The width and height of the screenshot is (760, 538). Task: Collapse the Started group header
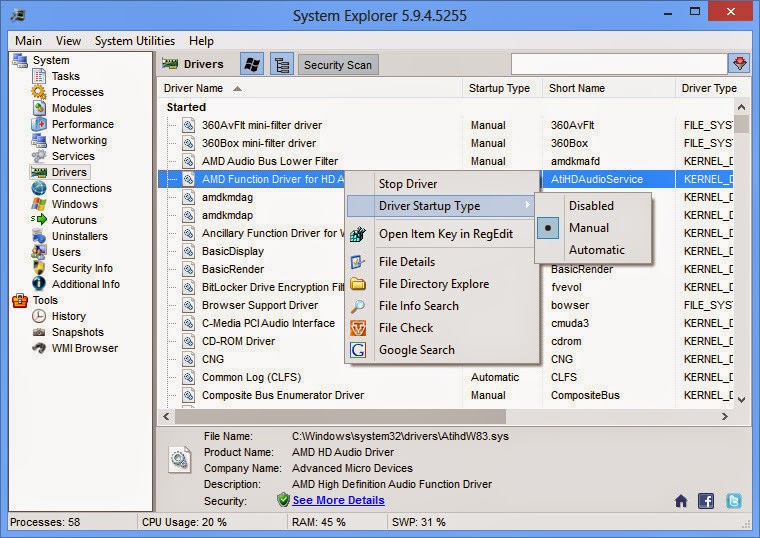(186, 107)
